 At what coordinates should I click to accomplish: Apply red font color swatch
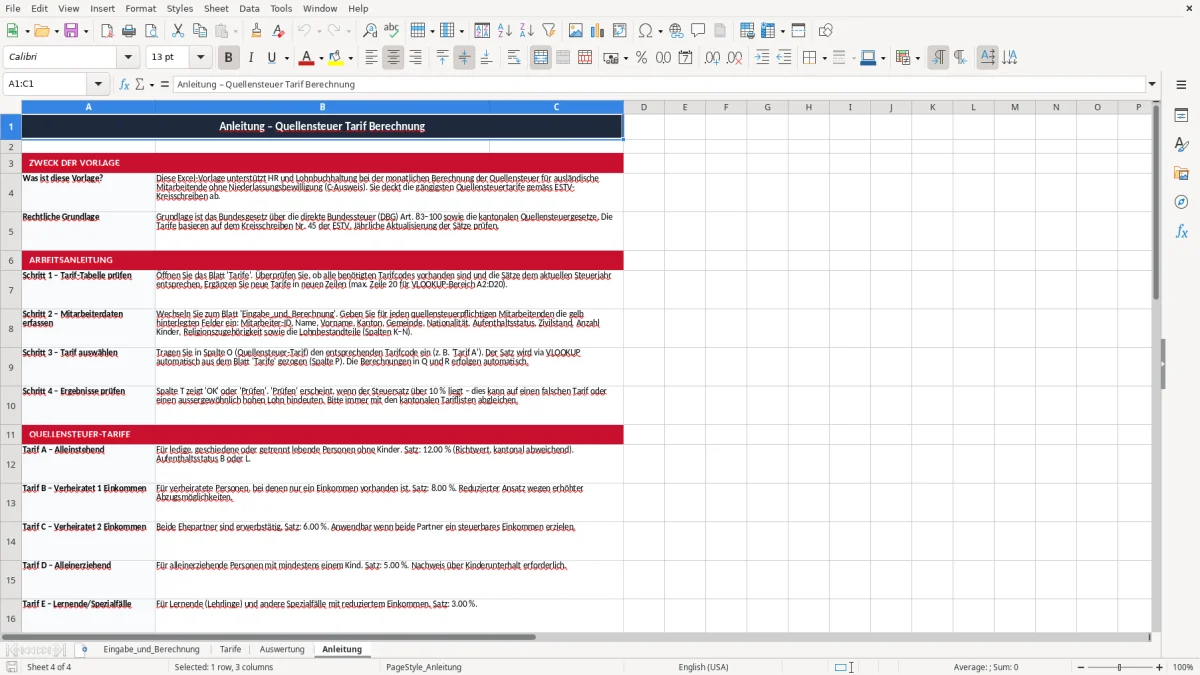coord(307,58)
